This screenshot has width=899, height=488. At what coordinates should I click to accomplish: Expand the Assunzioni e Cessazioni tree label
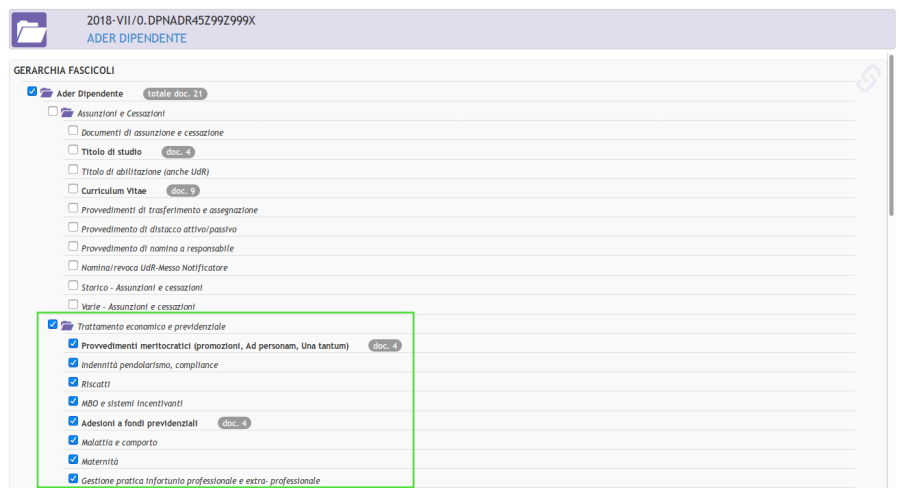[x=121, y=114]
